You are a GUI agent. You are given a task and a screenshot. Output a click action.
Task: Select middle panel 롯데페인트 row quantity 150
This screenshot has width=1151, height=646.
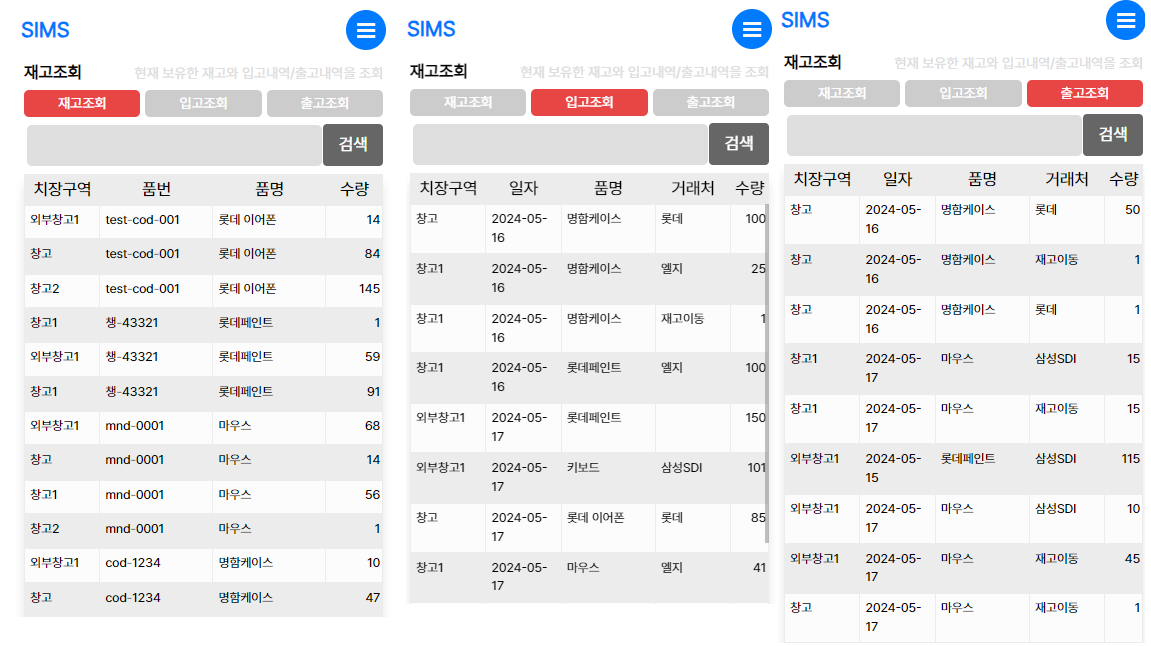pyautogui.click(x=589, y=427)
